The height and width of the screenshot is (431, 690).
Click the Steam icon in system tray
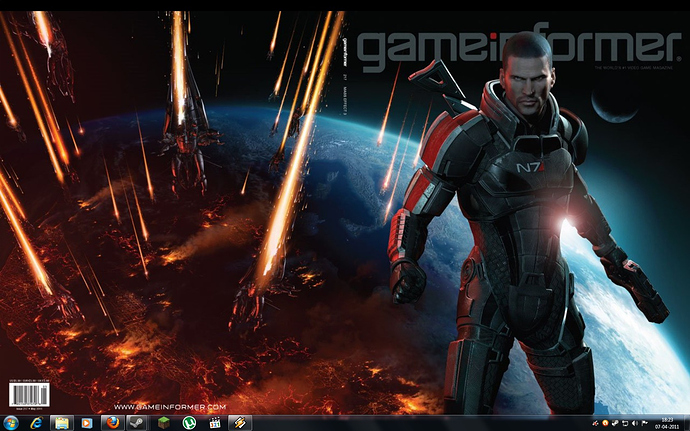[x=613, y=423]
